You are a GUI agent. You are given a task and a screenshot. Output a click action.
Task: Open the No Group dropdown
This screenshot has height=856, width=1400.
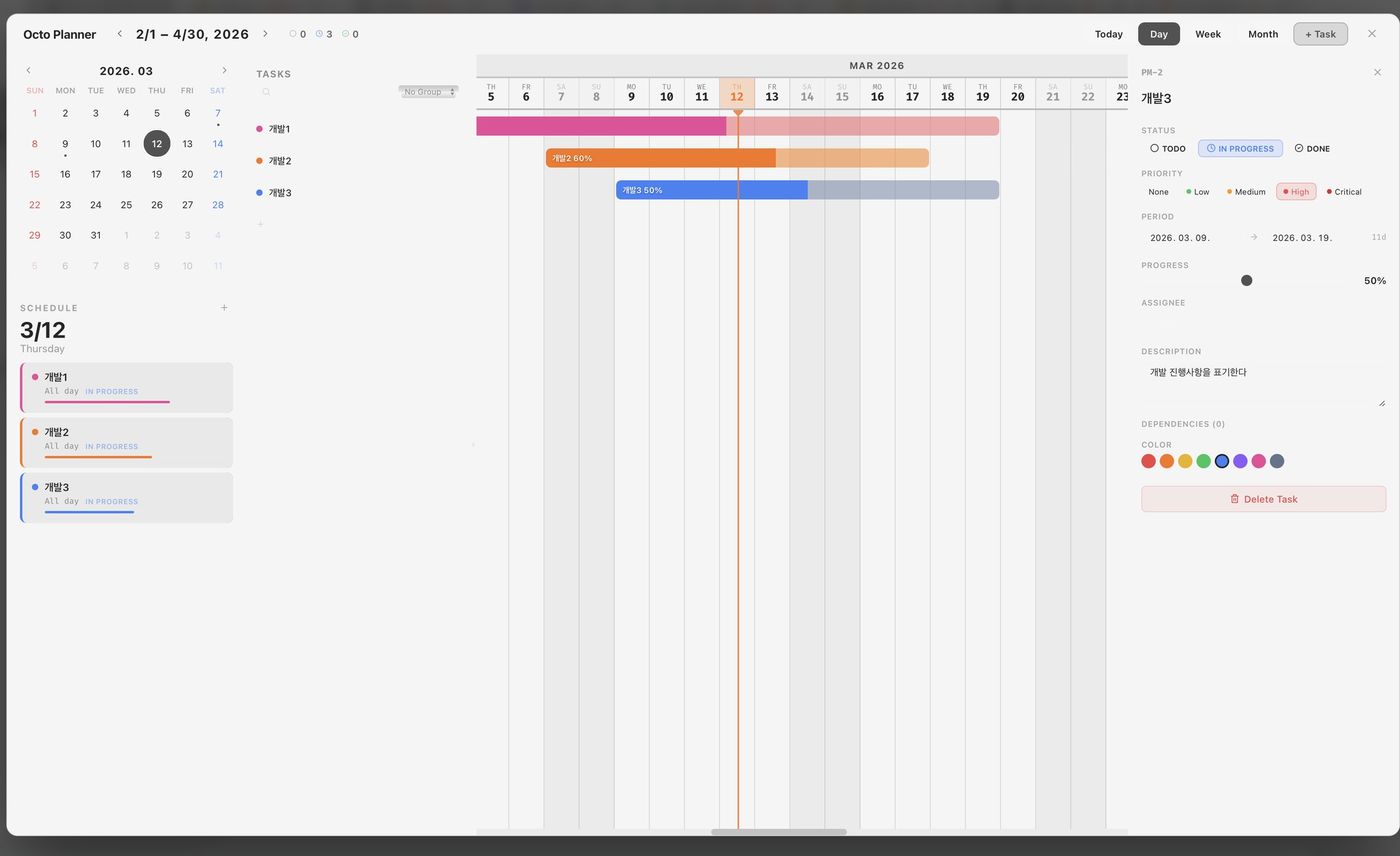(428, 92)
